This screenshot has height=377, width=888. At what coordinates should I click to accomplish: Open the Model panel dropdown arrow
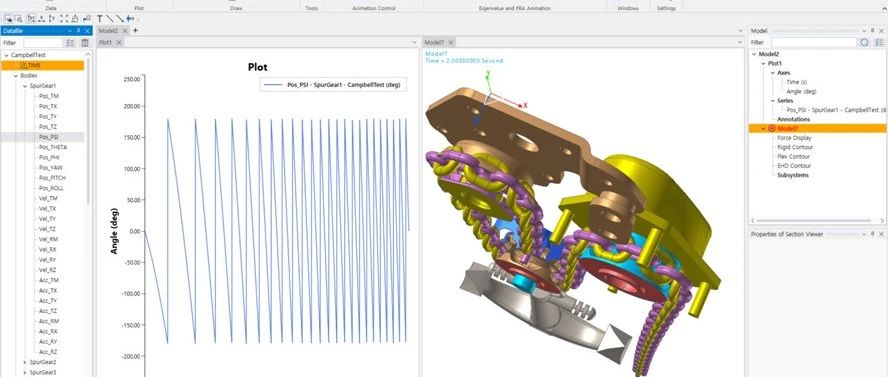pyautogui.click(x=864, y=31)
